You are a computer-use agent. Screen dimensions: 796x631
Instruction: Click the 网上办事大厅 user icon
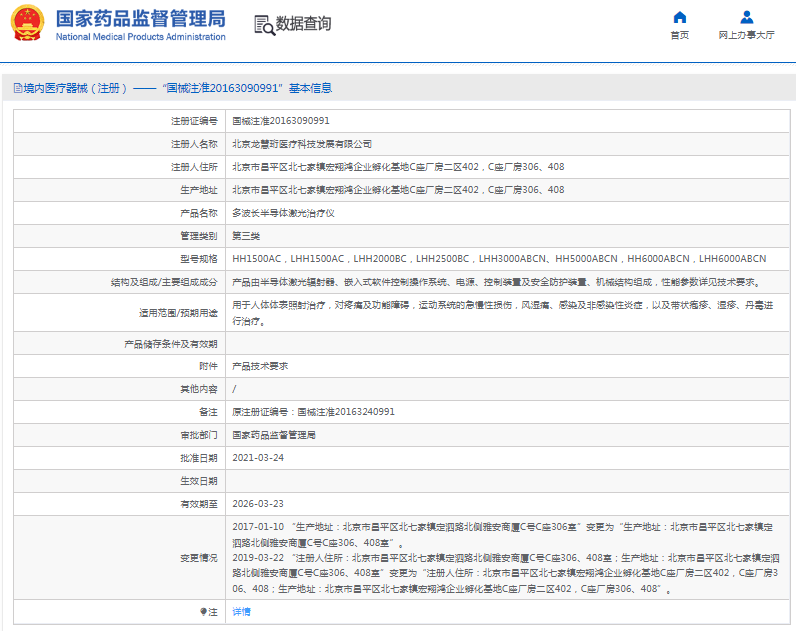pos(746,18)
